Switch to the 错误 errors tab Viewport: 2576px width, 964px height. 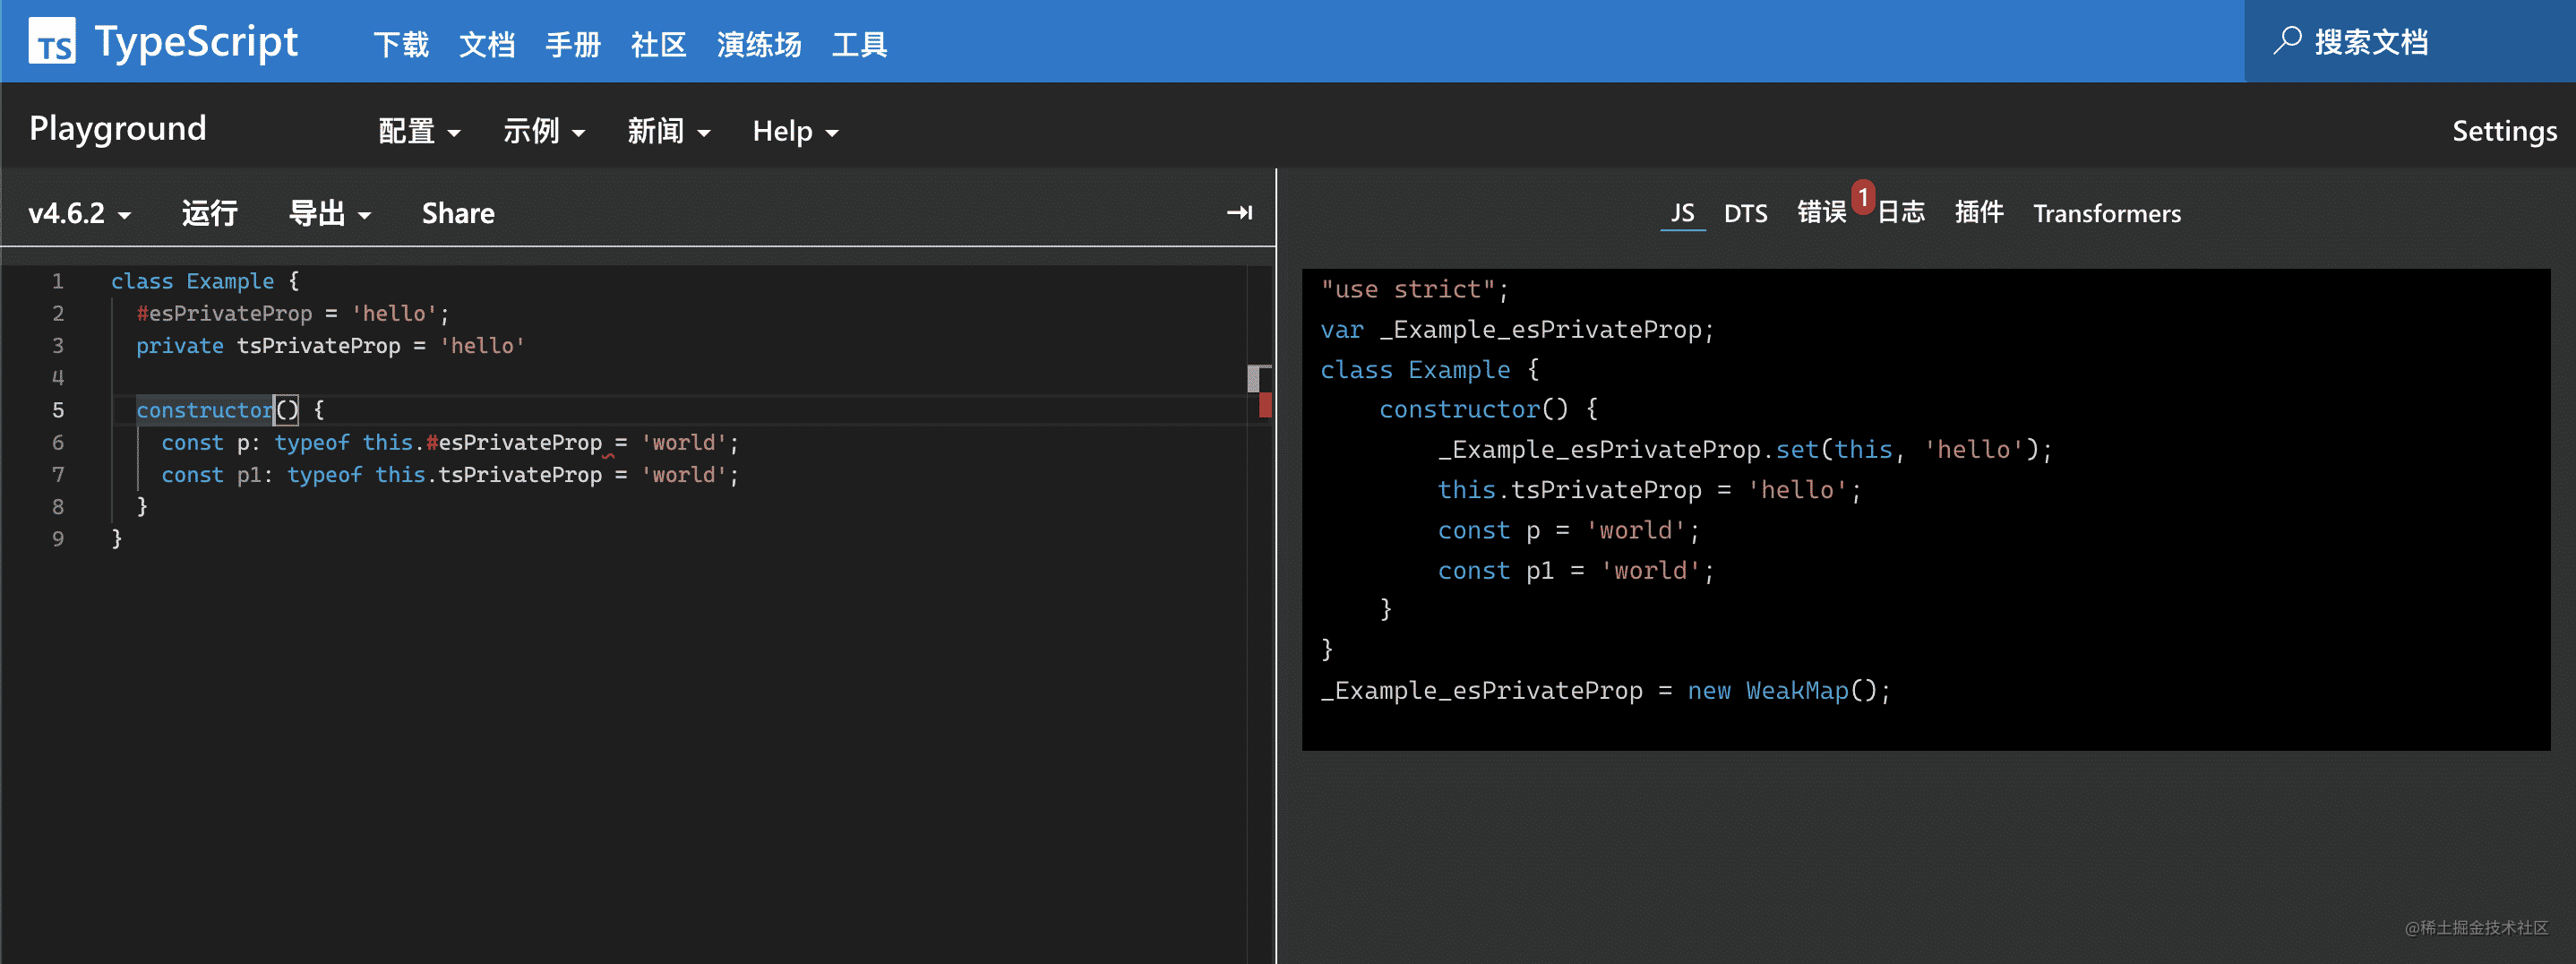click(x=1821, y=213)
